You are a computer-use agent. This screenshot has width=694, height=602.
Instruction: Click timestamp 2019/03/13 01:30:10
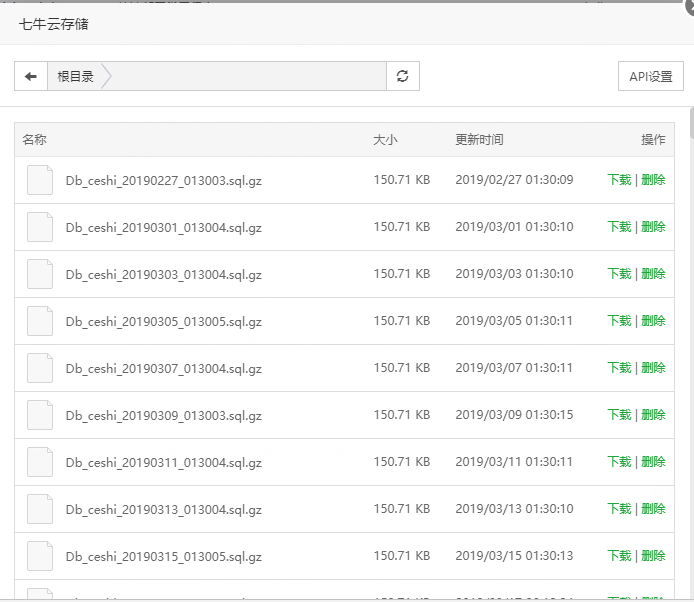click(514, 509)
